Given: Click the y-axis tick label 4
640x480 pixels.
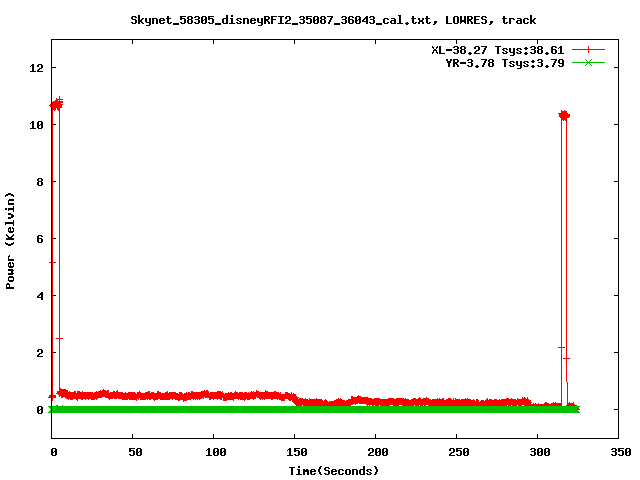Looking at the screenshot, I should (x=40, y=296).
